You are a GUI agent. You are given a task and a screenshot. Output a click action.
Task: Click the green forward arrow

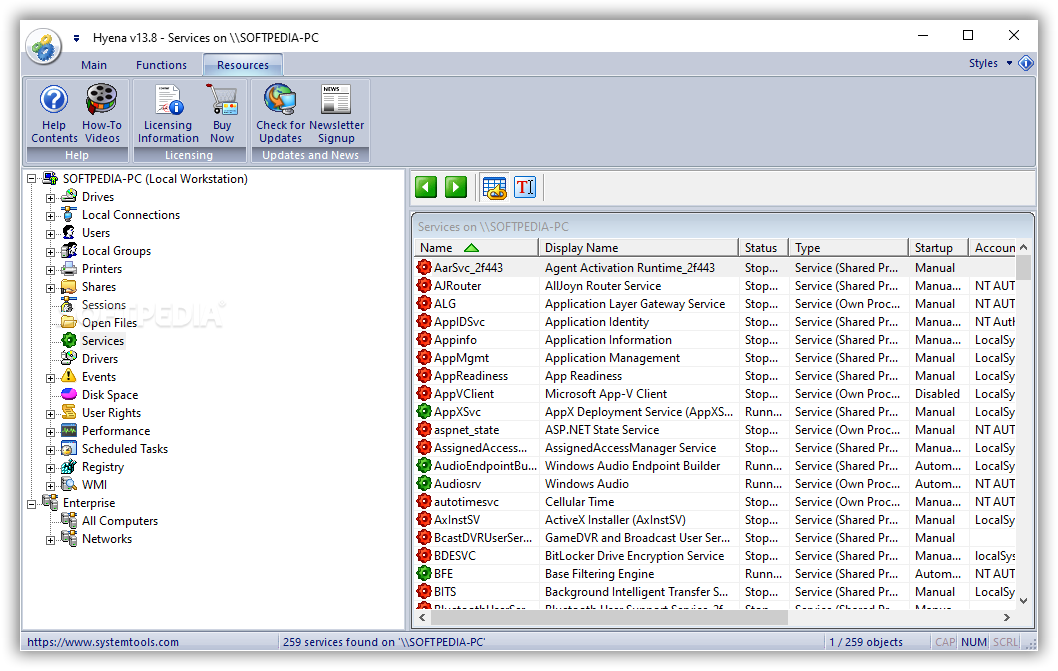(x=456, y=187)
